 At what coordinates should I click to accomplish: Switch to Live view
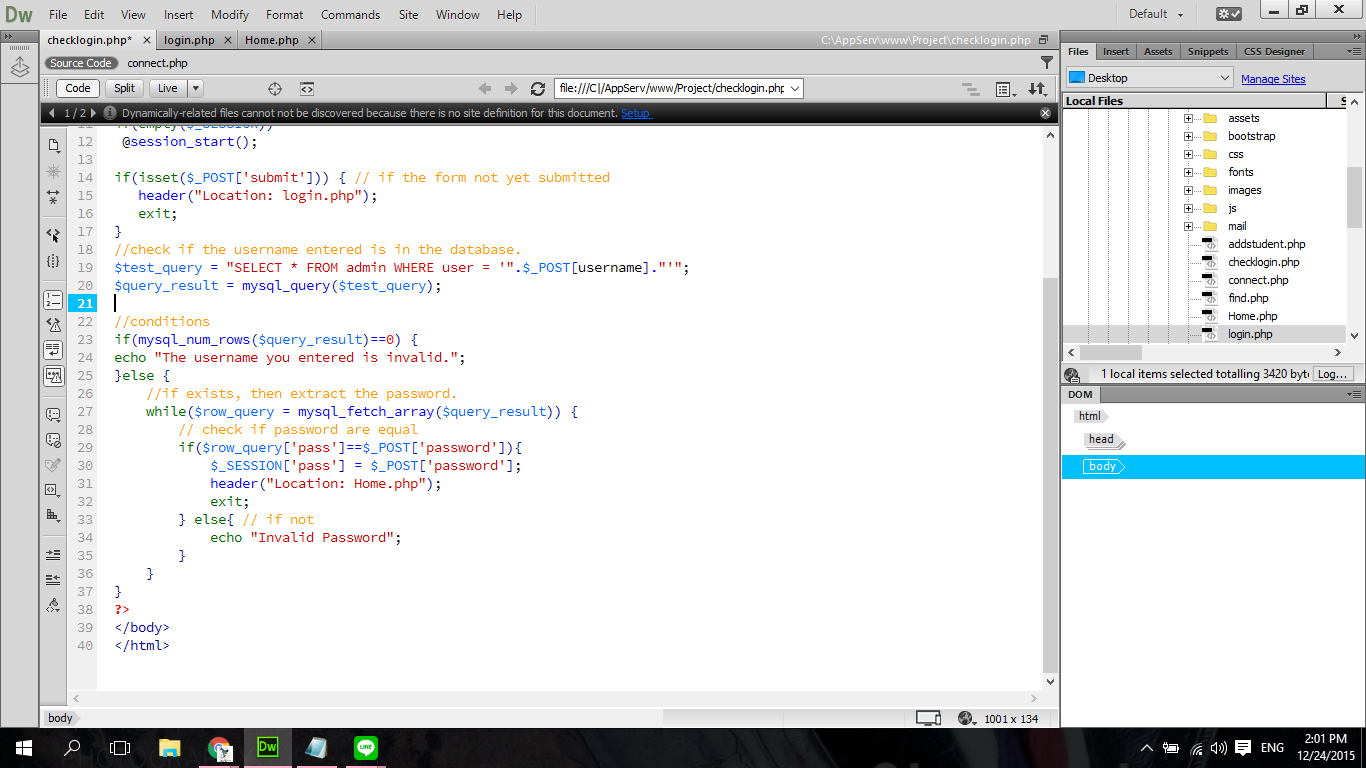(168, 88)
